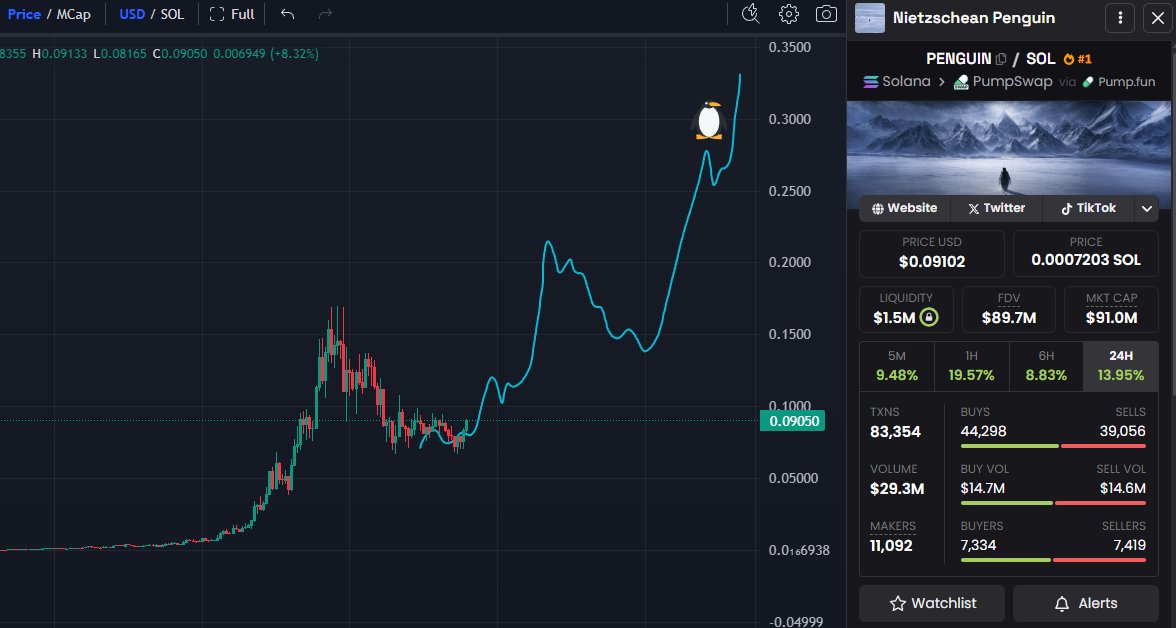Screen dimensions: 1176x628
Task: Switch chart to Price mode
Action: (x=24, y=14)
